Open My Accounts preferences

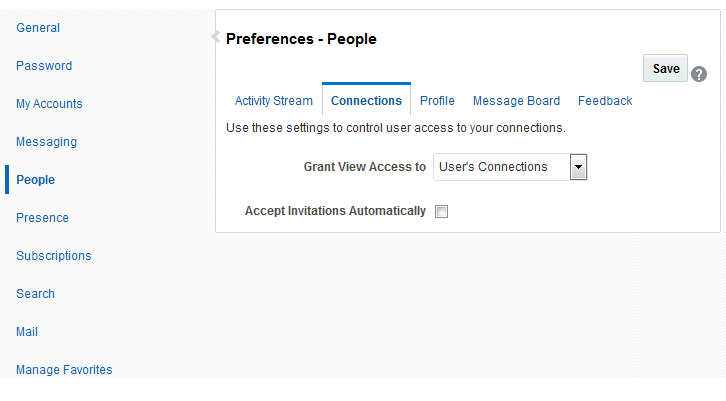pos(49,104)
